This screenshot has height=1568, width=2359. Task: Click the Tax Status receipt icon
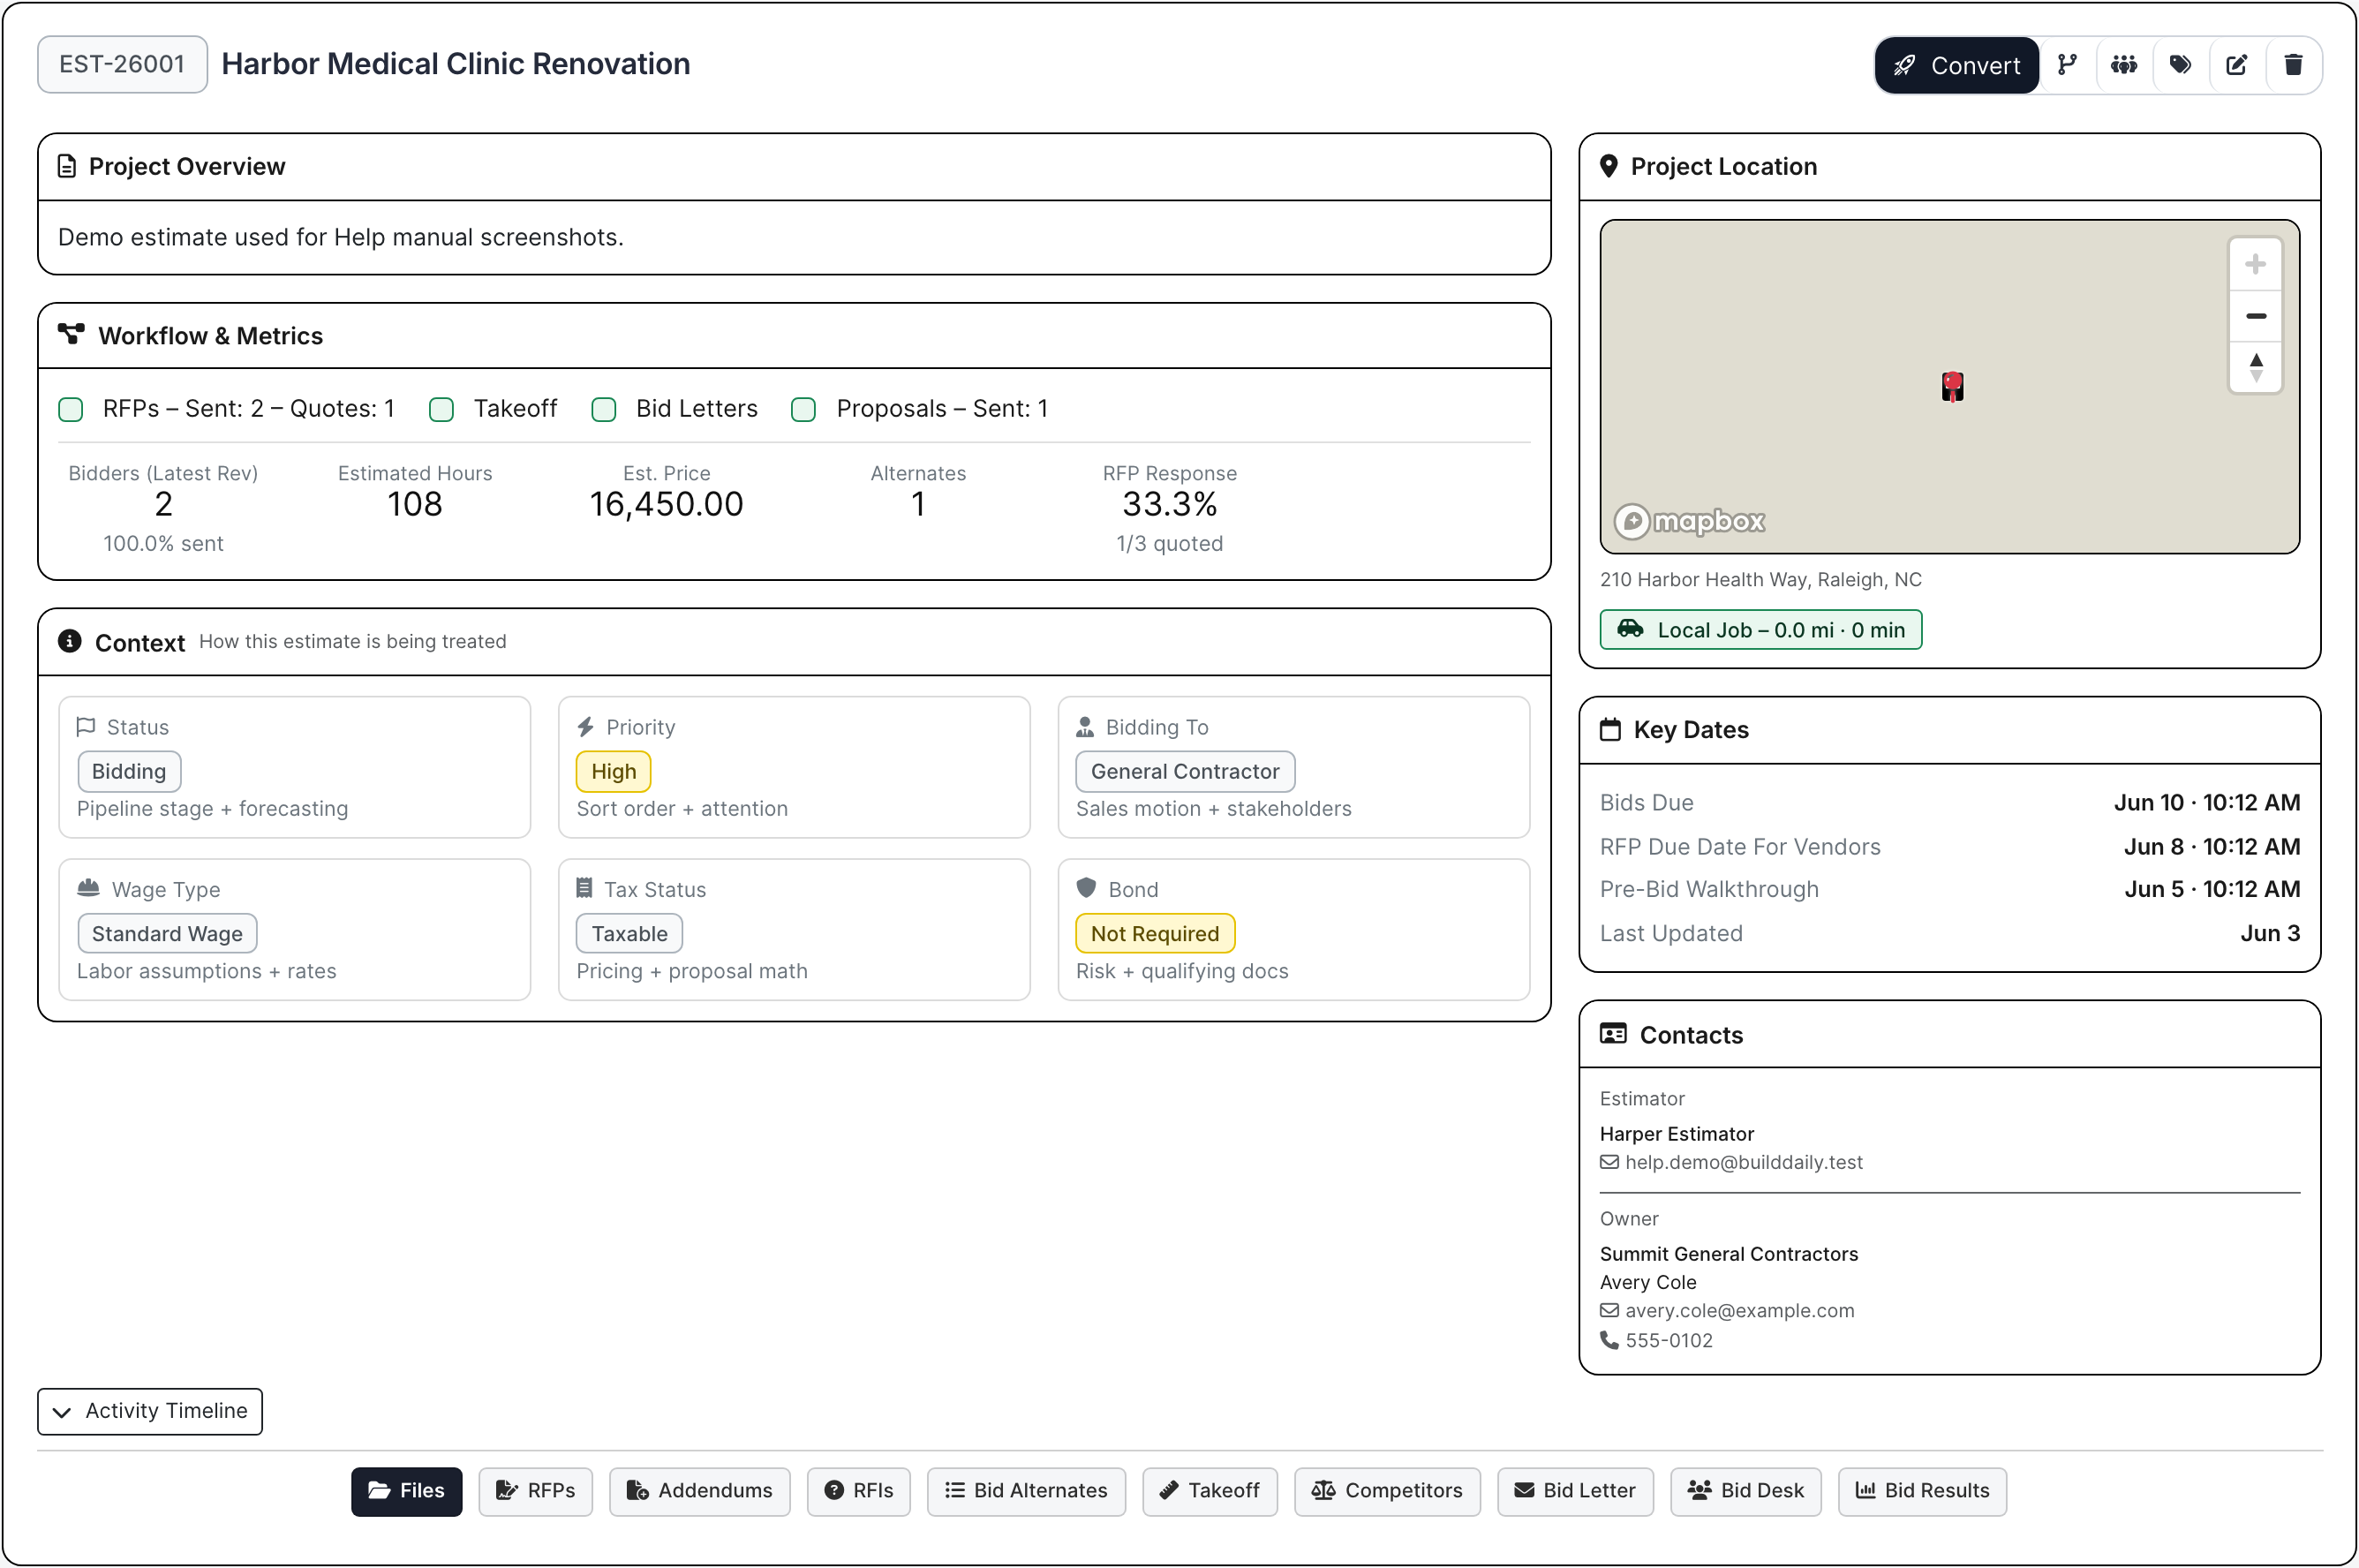click(584, 888)
